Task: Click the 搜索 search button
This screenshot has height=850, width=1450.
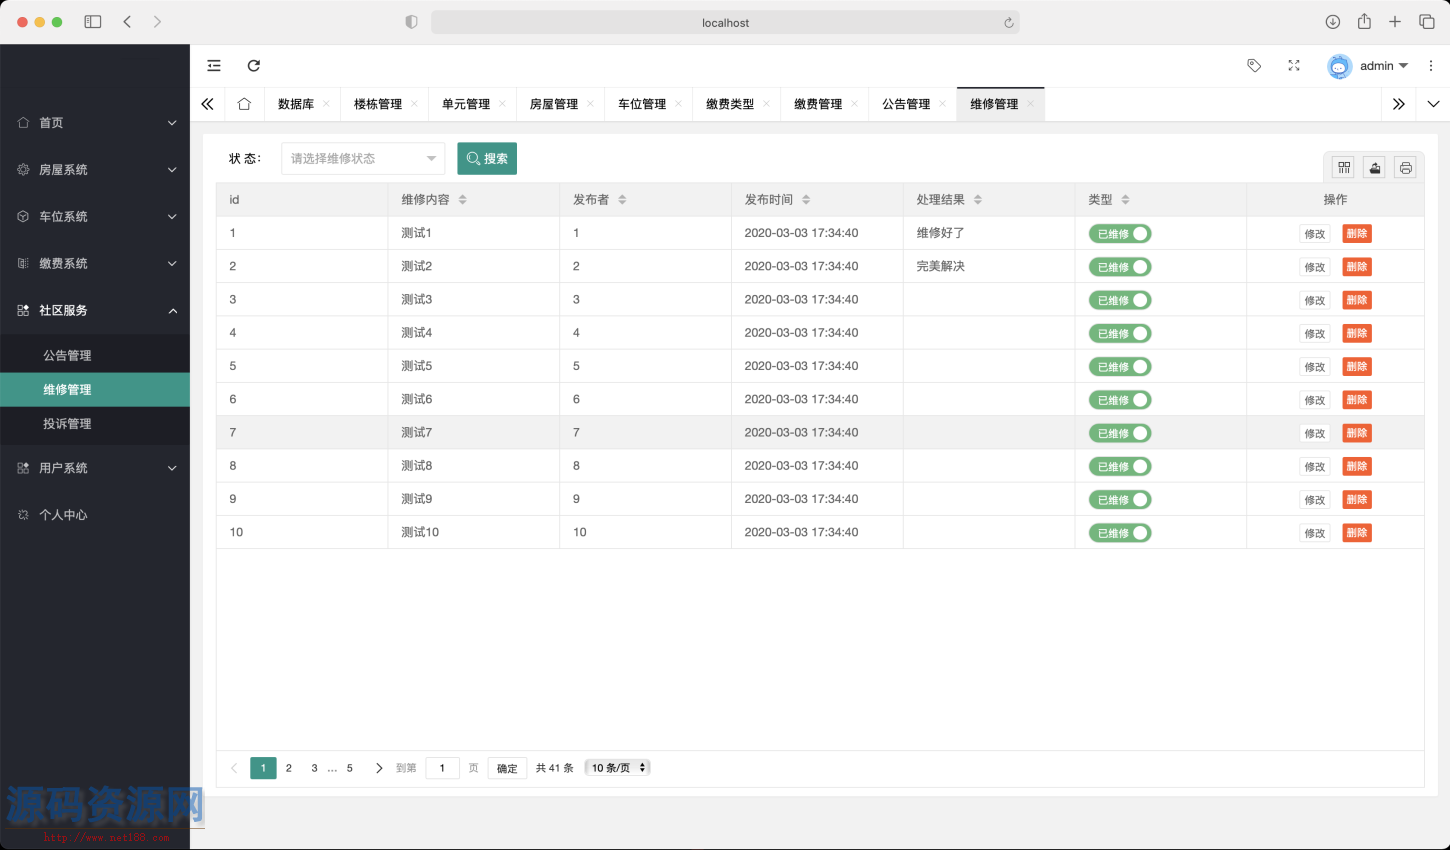Action: 487,159
